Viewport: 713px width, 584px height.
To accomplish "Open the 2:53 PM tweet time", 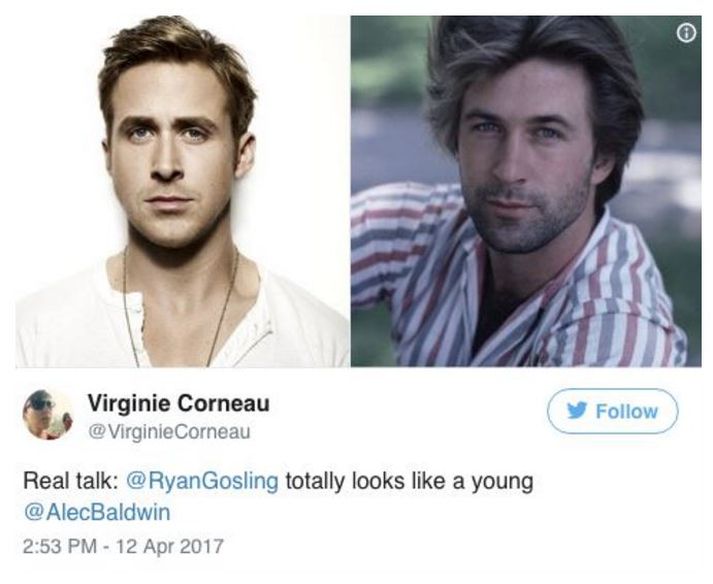I will point(60,546).
